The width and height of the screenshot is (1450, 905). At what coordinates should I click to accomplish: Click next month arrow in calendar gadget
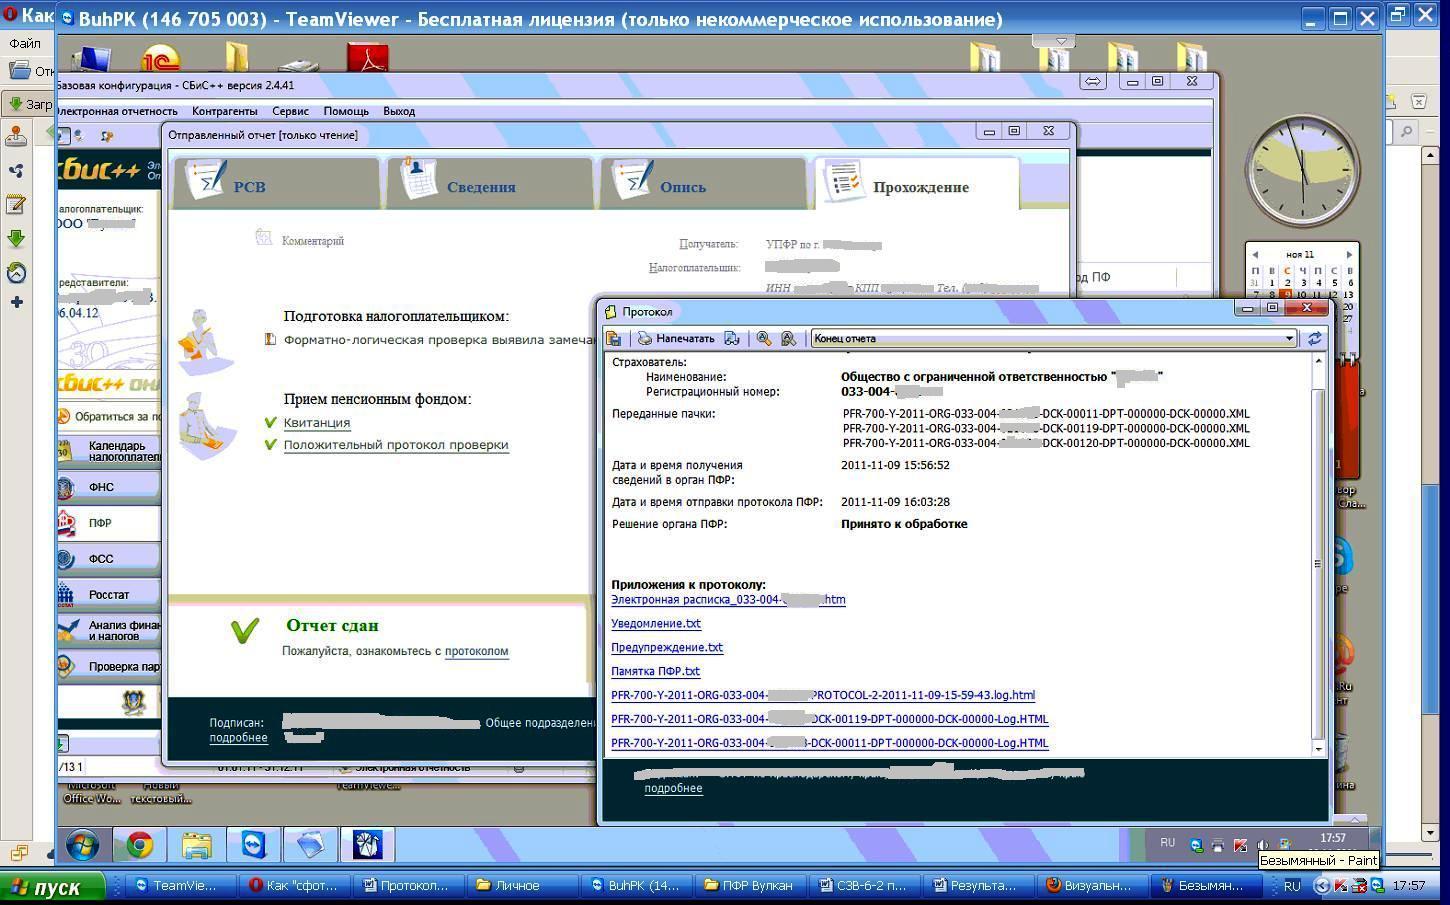[x=1348, y=255]
